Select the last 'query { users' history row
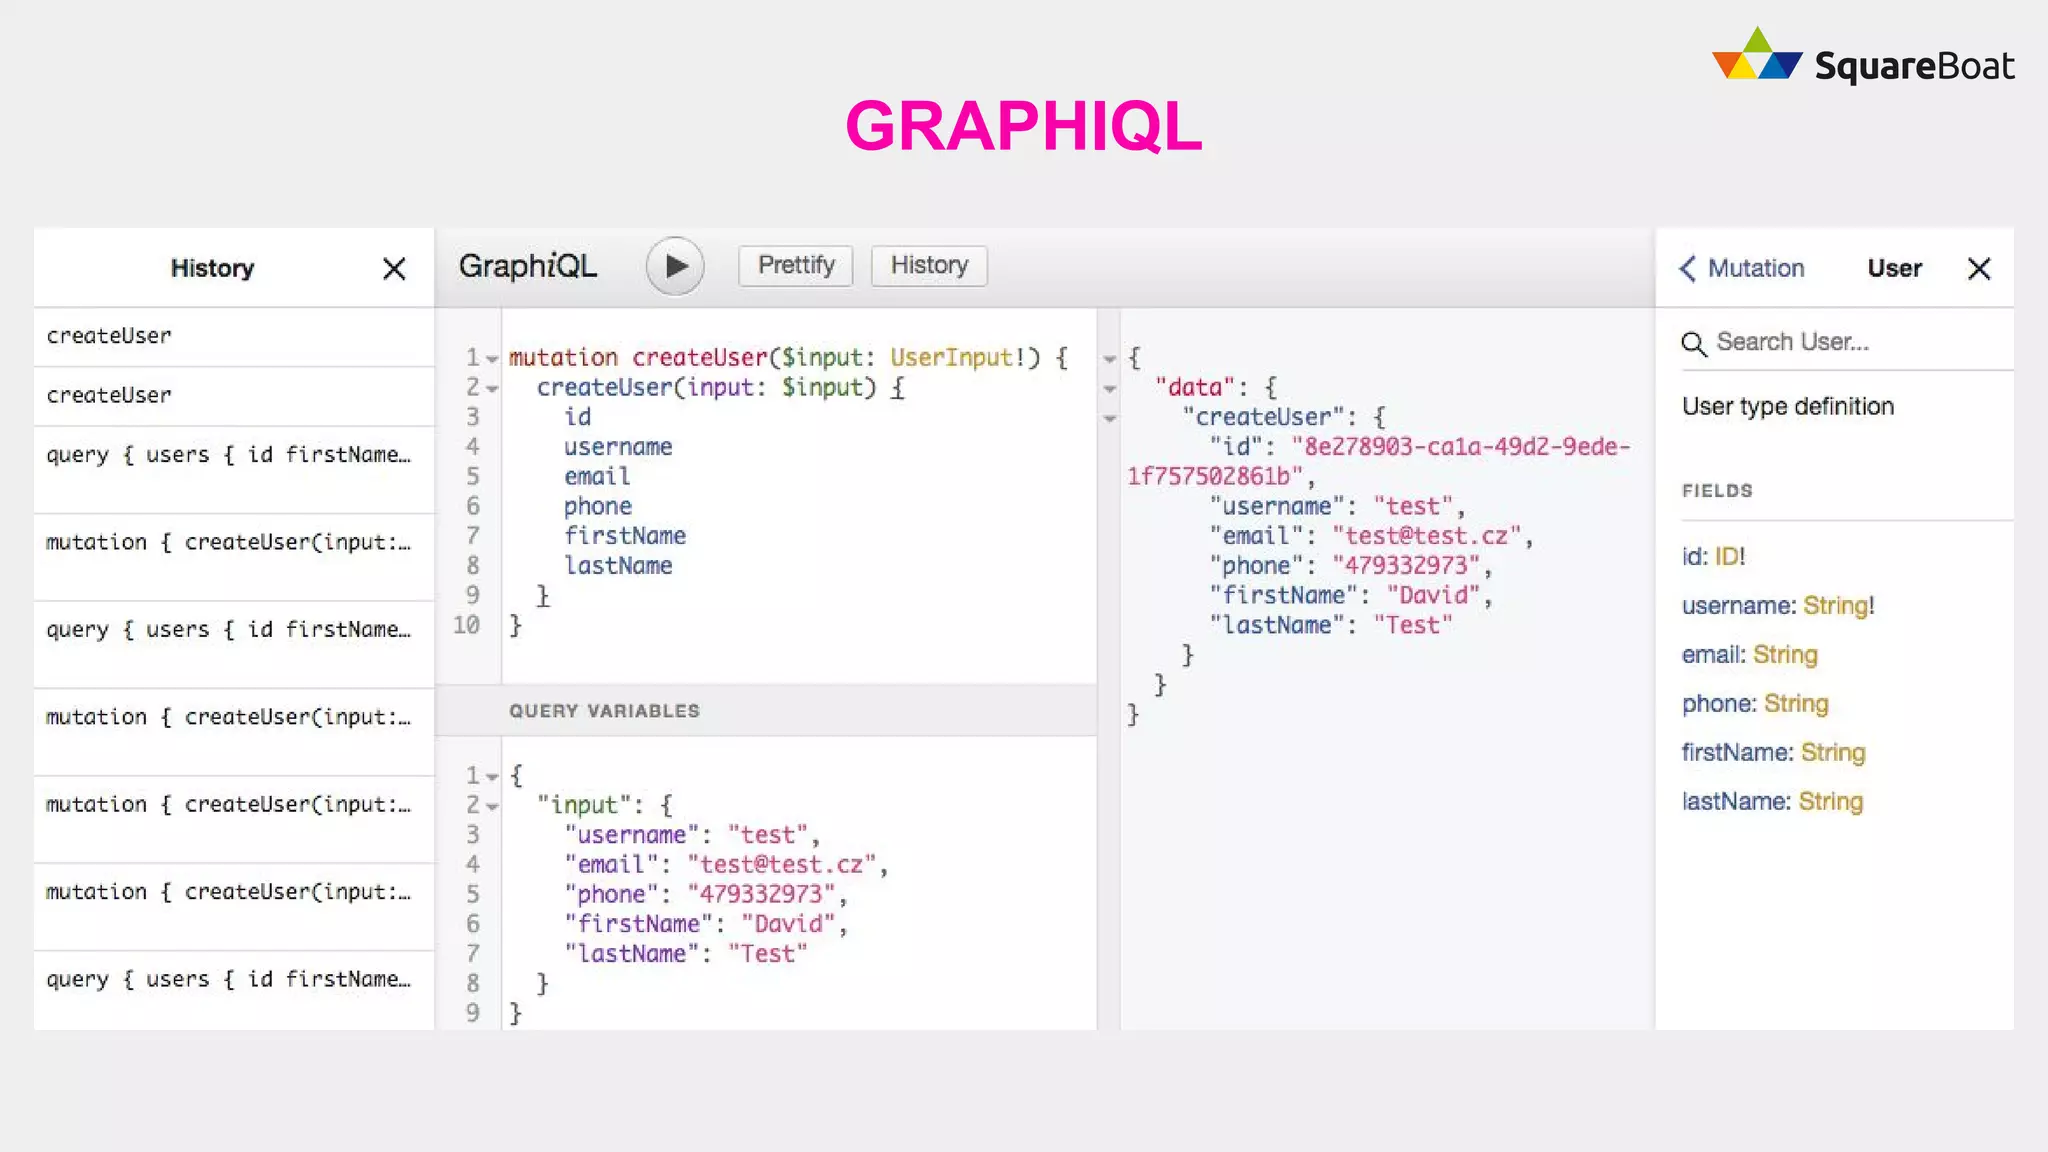 [x=234, y=990]
